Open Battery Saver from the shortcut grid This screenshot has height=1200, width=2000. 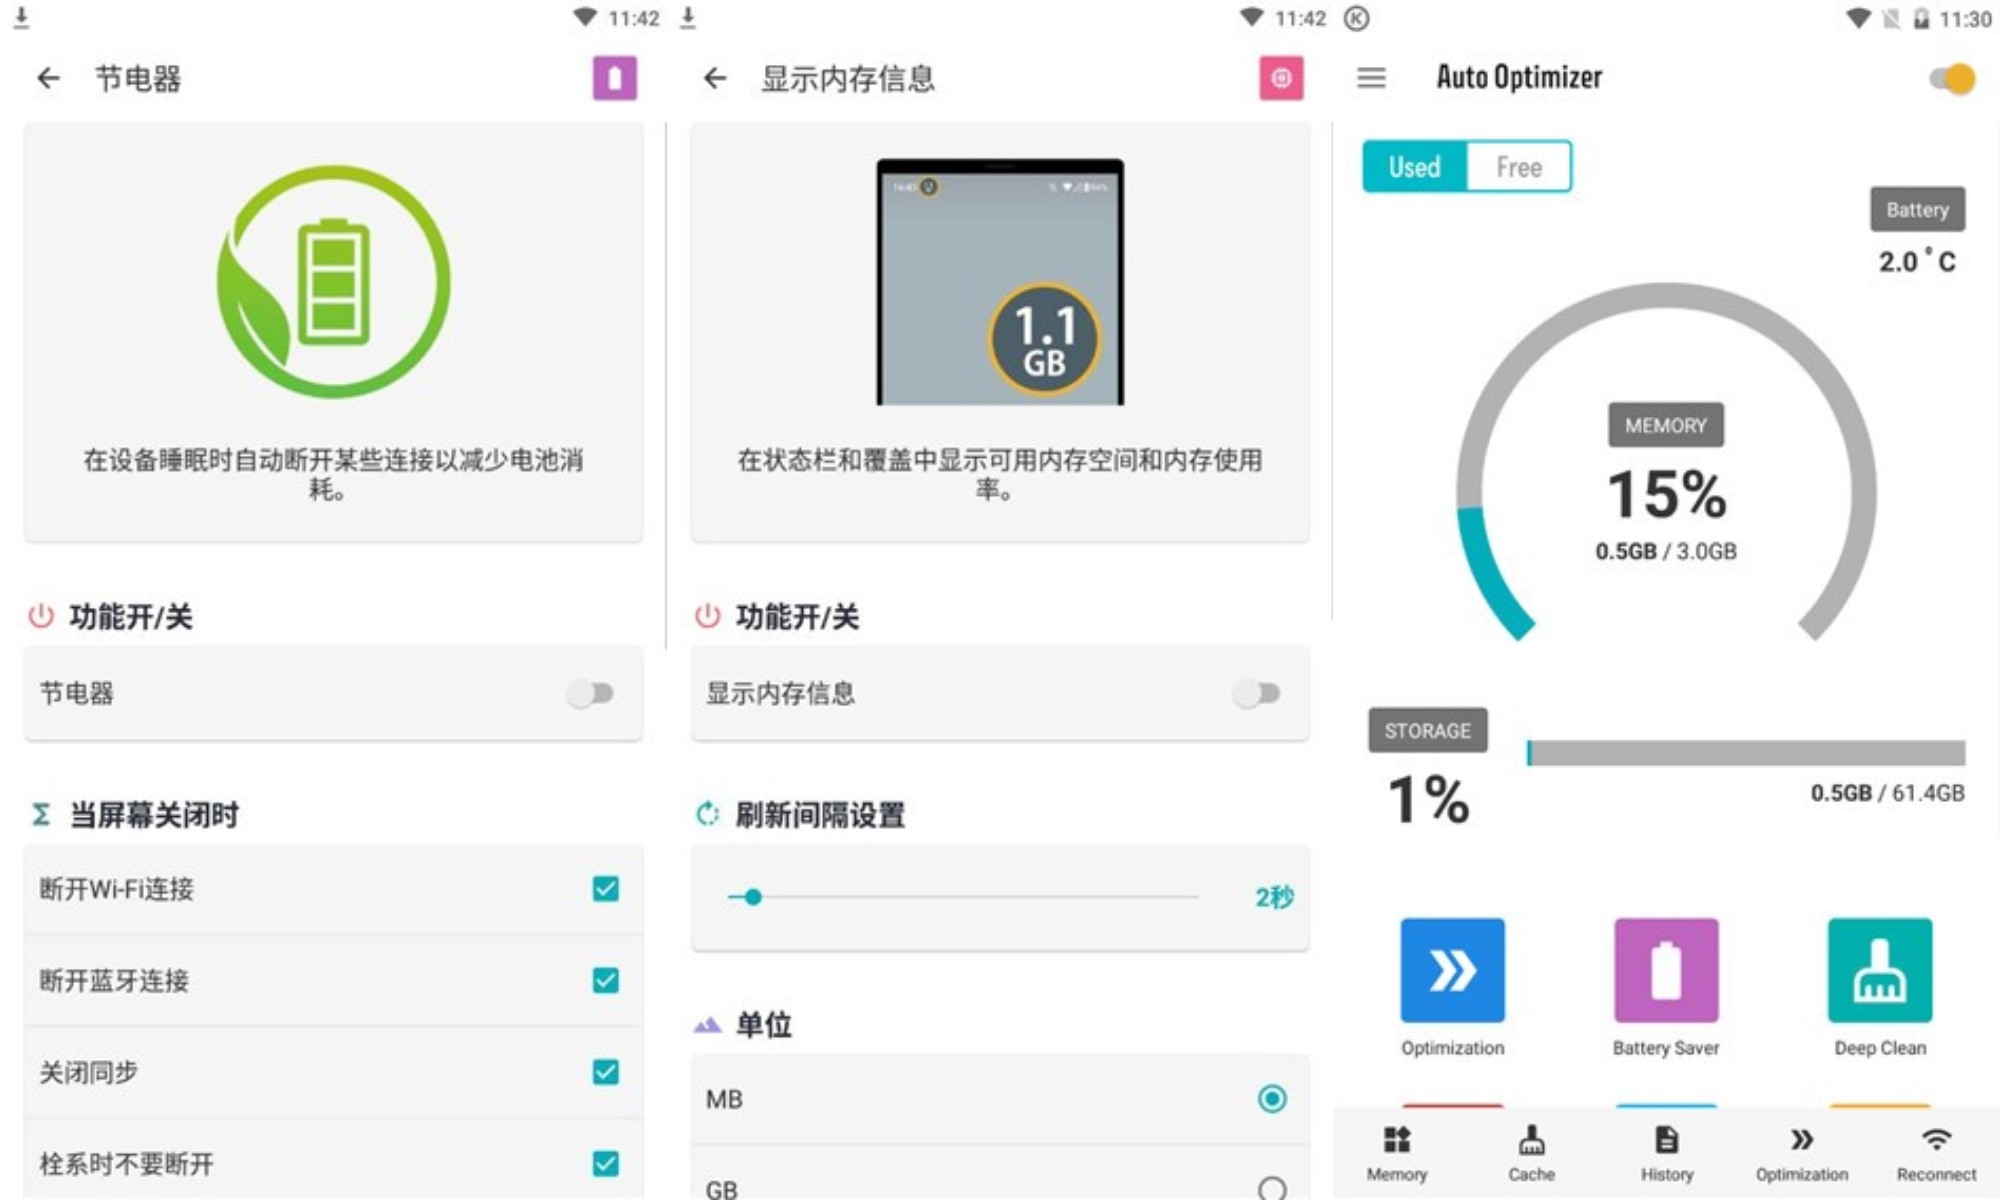[1664, 970]
